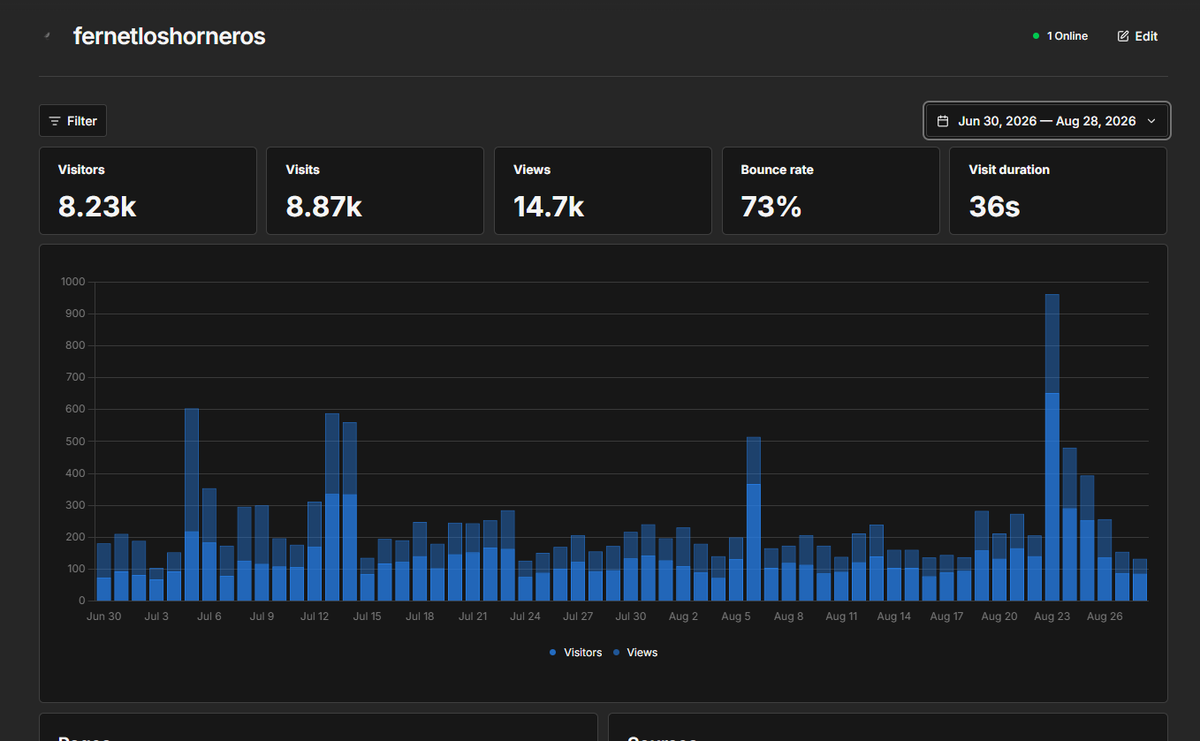Click the Aug 6 bar peaking above 500
The height and width of the screenshot is (741, 1200).
pyautogui.click(x=754, y=518)
